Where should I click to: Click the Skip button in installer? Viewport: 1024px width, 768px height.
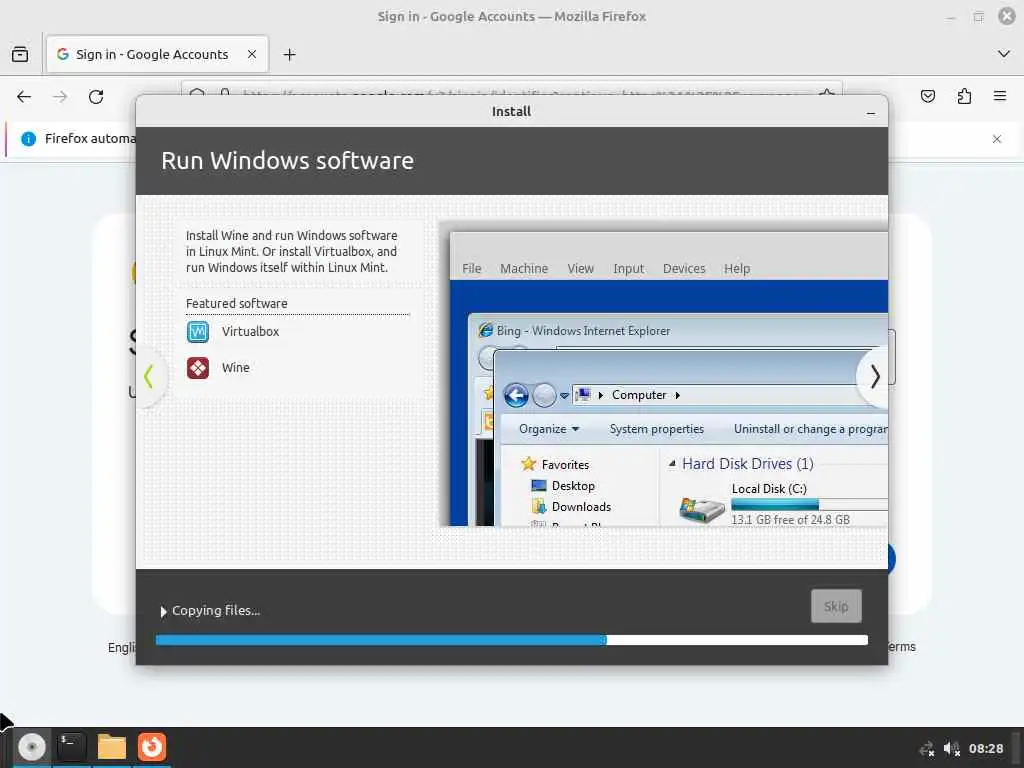(836, 606)
